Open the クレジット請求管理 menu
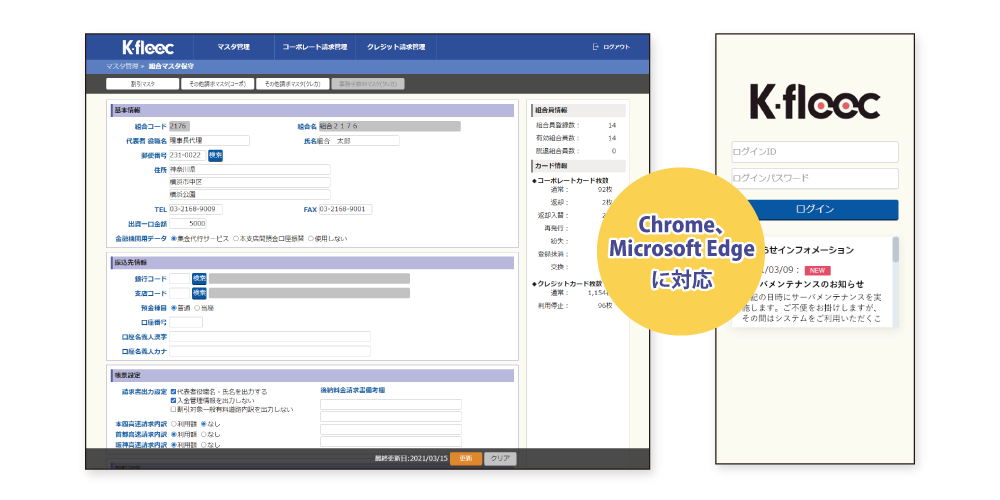Image resolution: width=1000 pixels, height=500 pixels. coord(395,47)
